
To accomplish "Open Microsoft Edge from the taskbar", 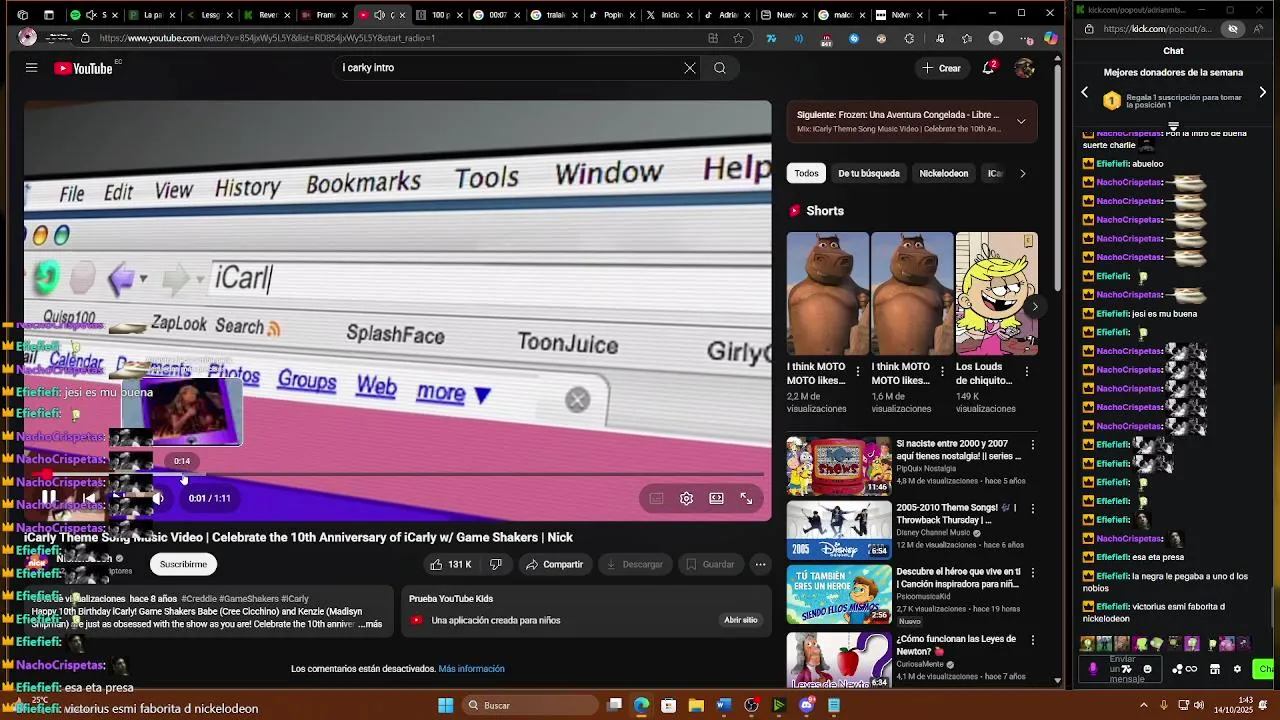I will click(x=641, y=705).
